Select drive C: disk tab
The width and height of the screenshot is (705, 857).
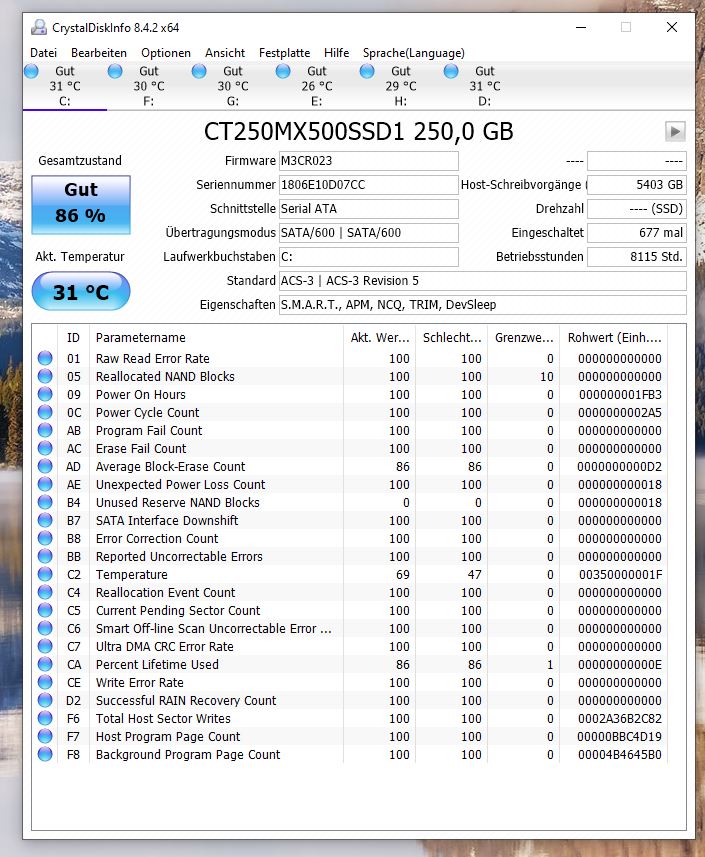(x=64, y=86)
